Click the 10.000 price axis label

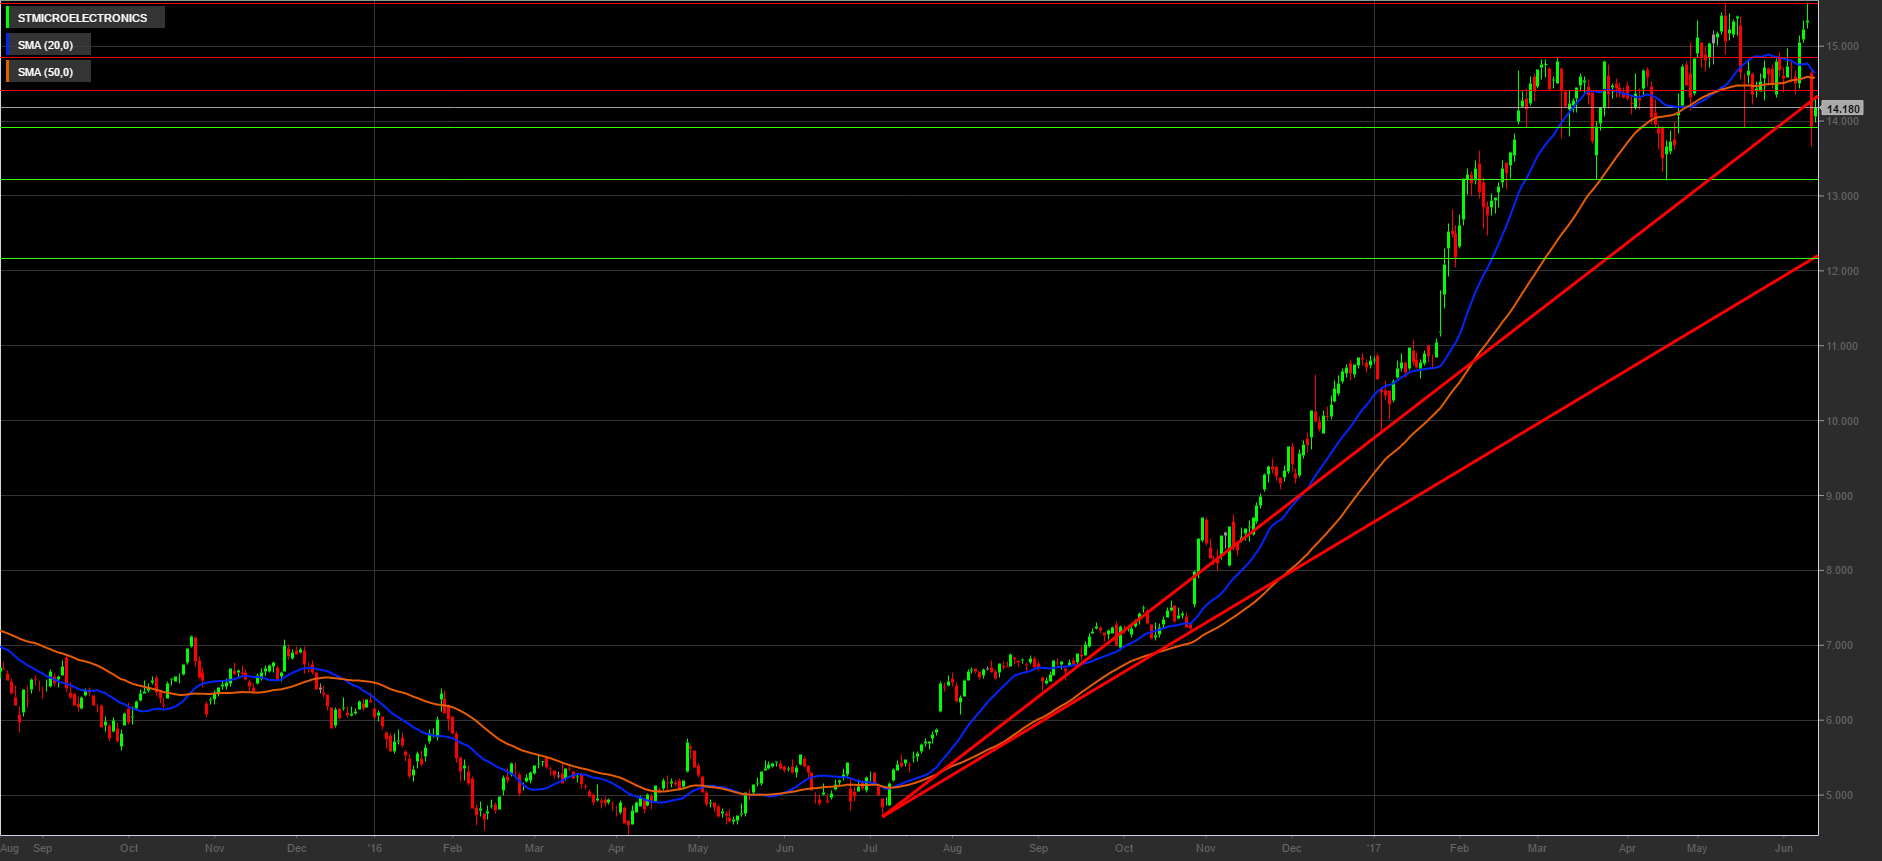coord(1842,421)
